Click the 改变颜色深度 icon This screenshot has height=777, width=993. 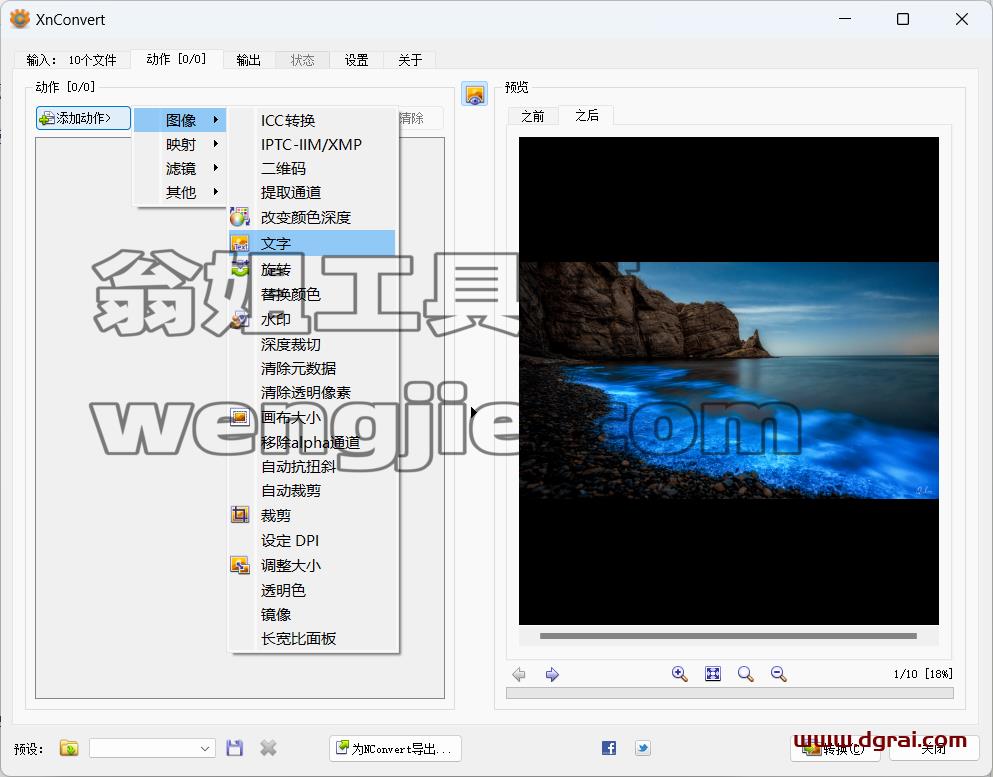click(239, 217)
